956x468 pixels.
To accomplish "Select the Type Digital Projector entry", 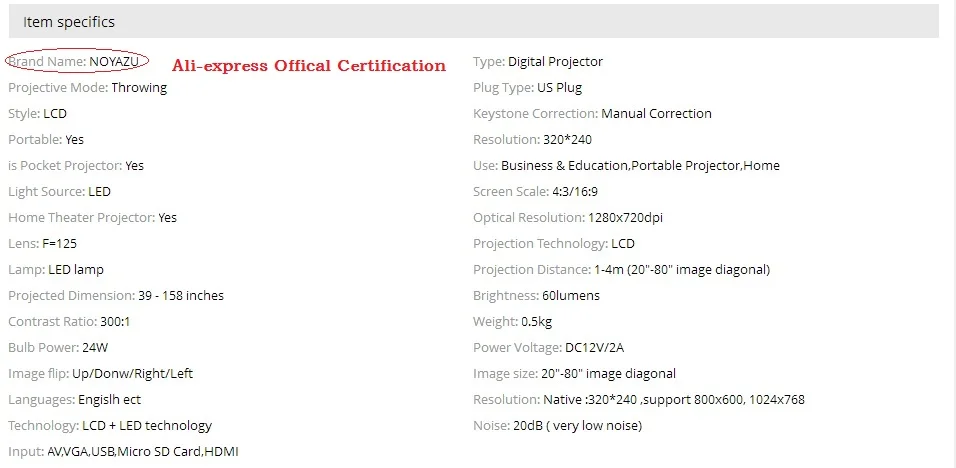I will point(538,62).
